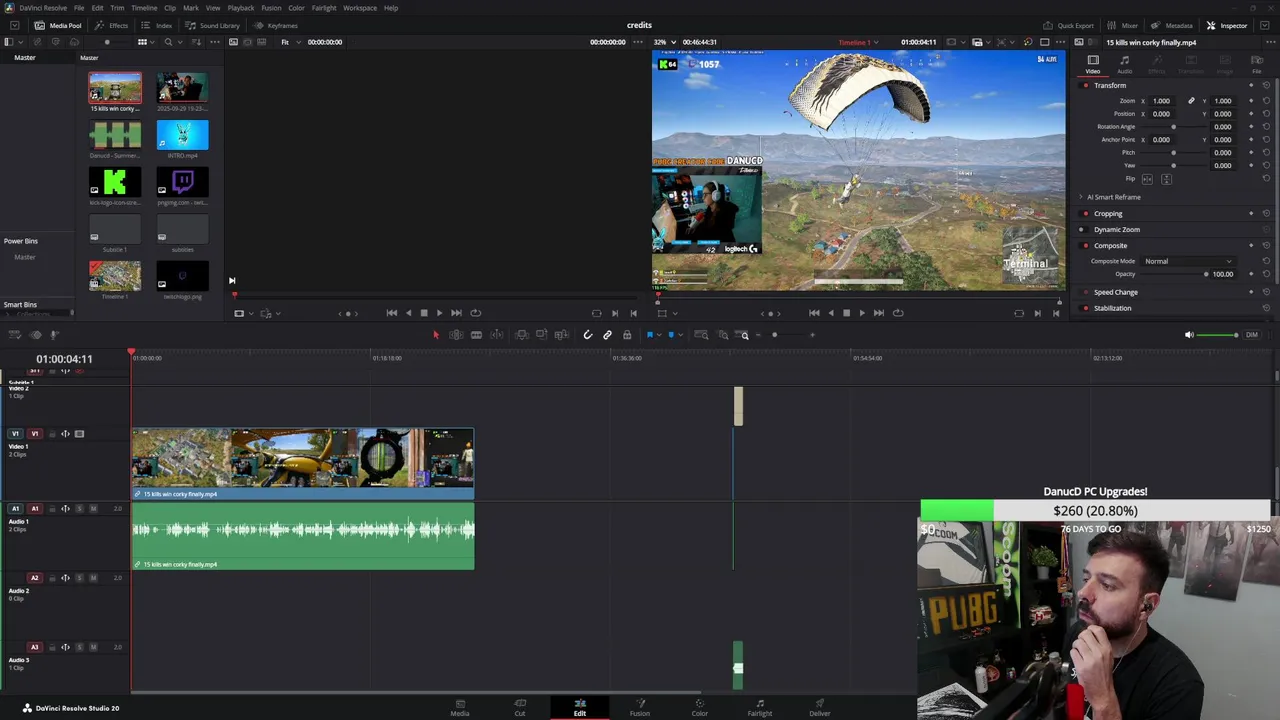Toggle the Composite section enable switch
Viewport: 1280px width, 720px height.
pos(1086,245)
